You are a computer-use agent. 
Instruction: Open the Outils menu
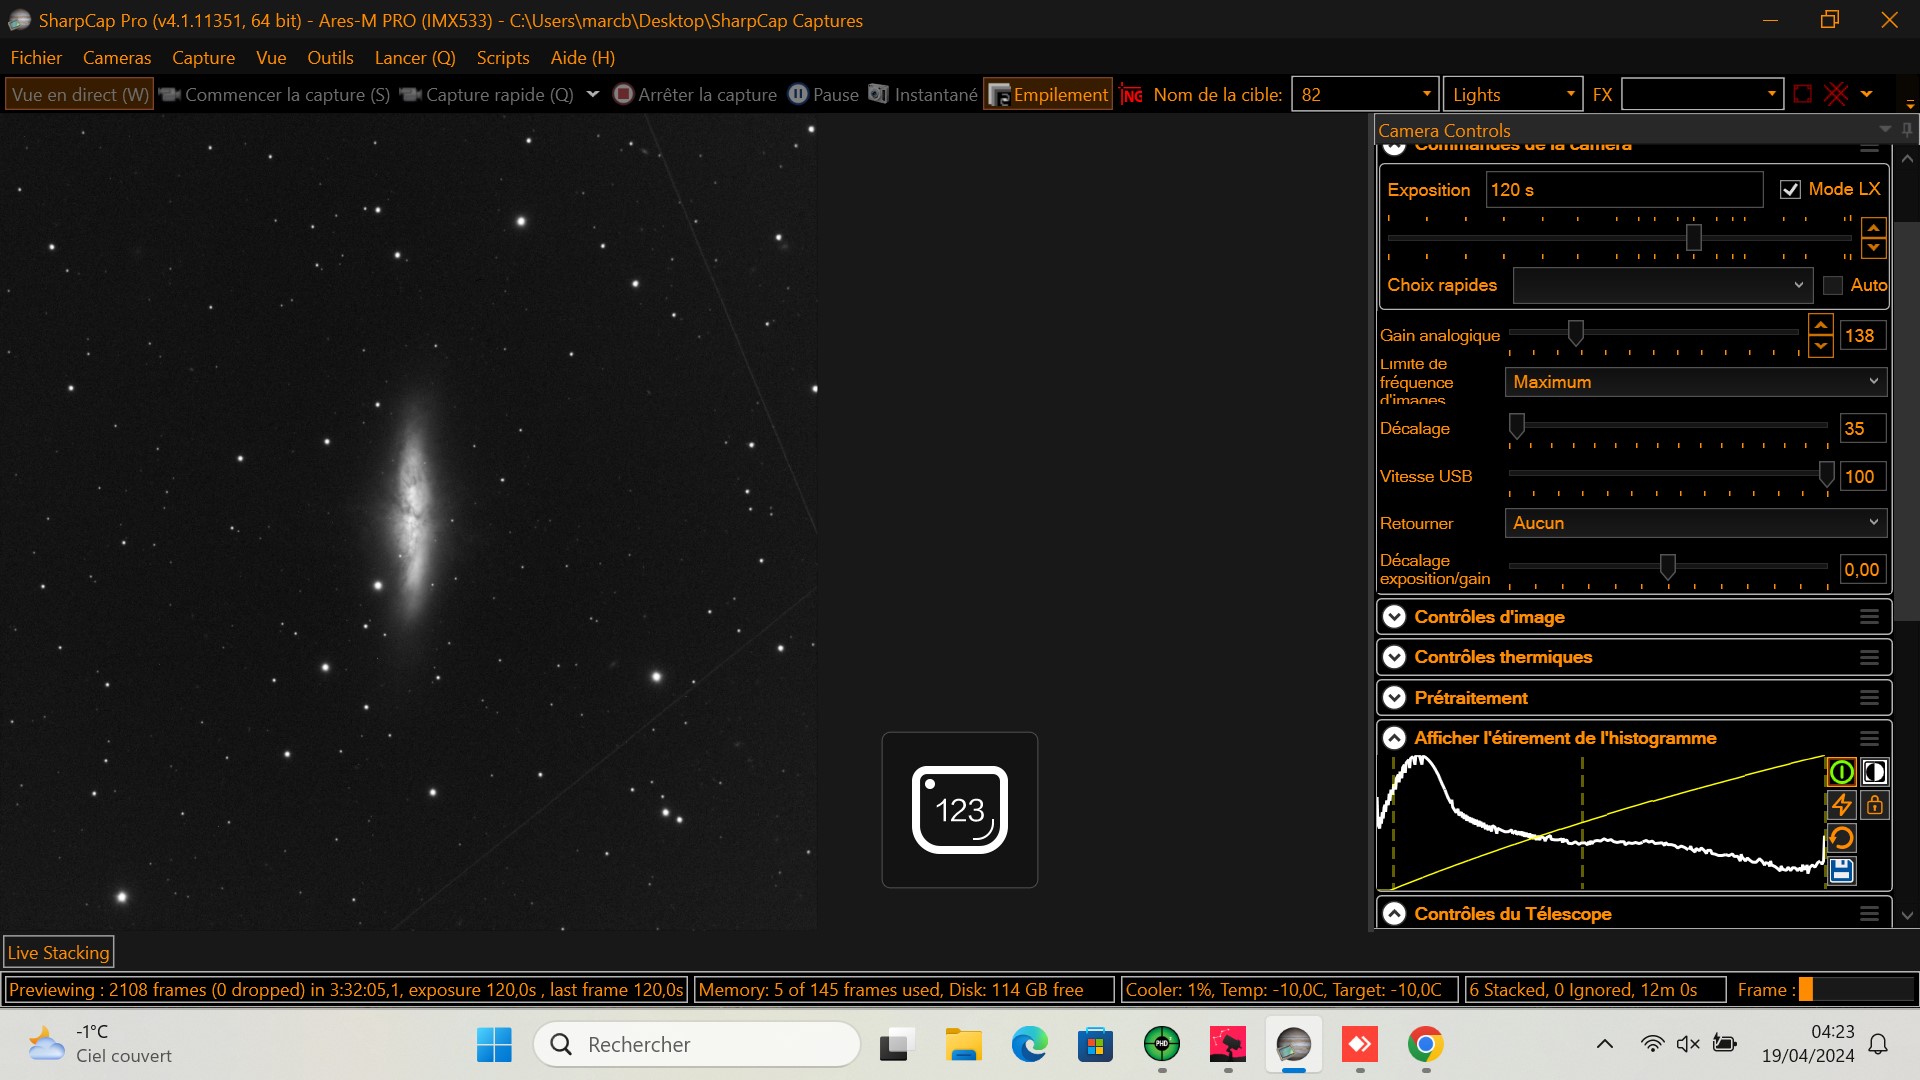pos(330,58)
